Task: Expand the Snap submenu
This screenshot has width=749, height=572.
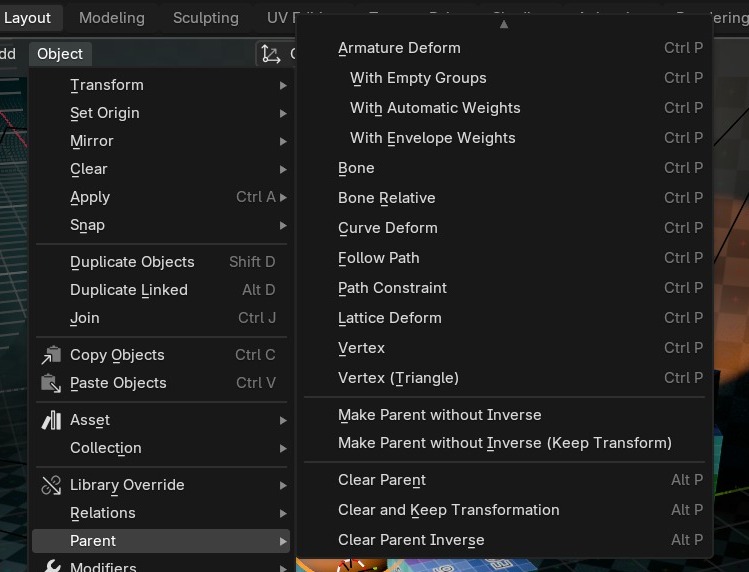Action: (x=161, y=225)
